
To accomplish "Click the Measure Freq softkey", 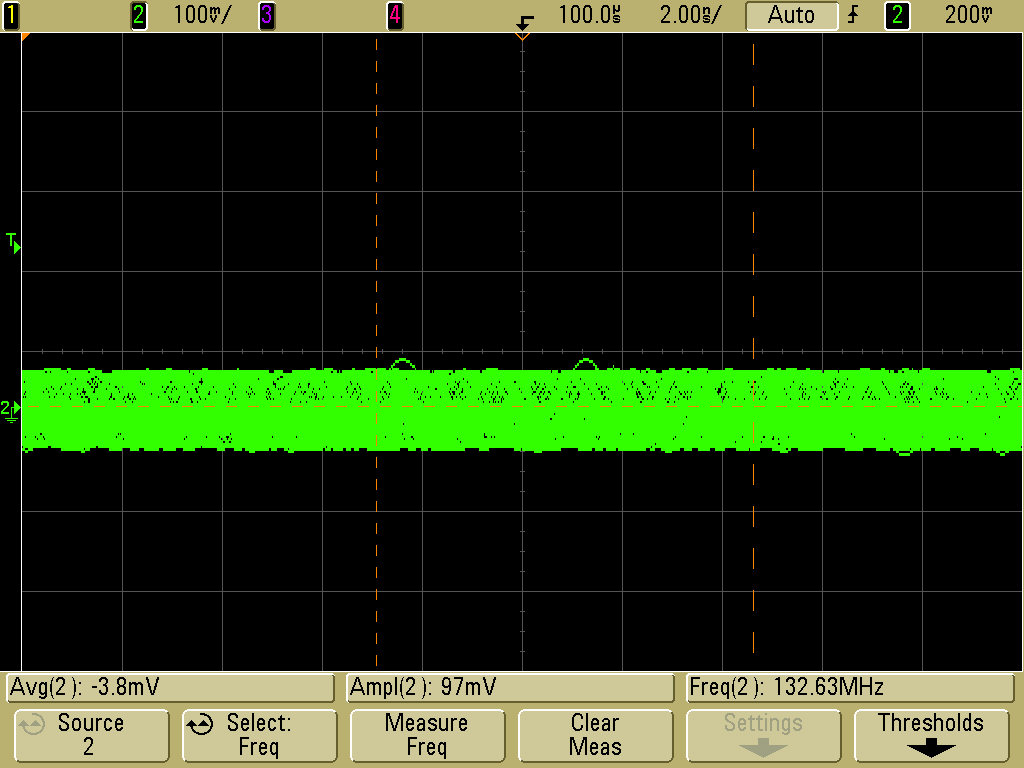I will pyautogui.click(x=427, y=735).
